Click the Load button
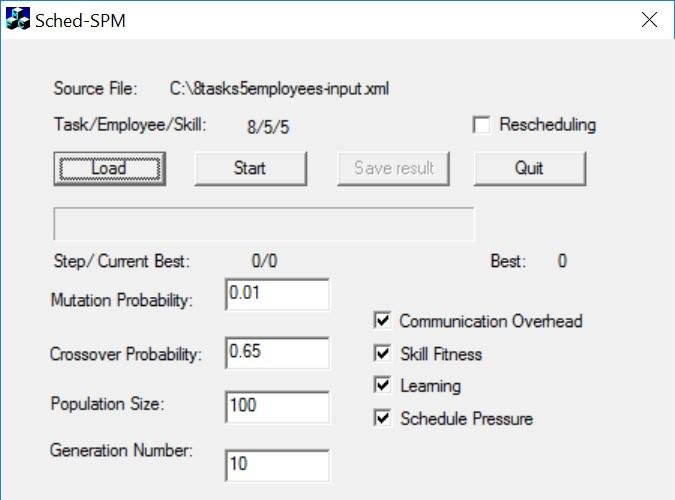This screenshot has height=500, width=675. coord(110,168)
